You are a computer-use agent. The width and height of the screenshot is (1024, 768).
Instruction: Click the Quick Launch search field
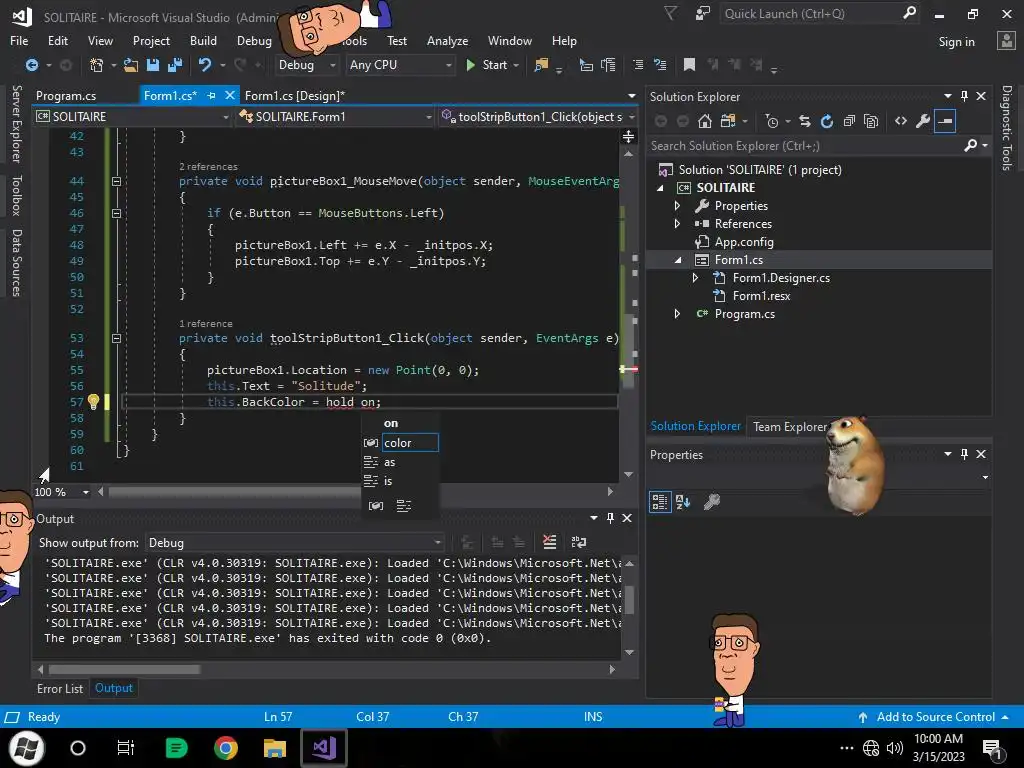pos(810,14)
